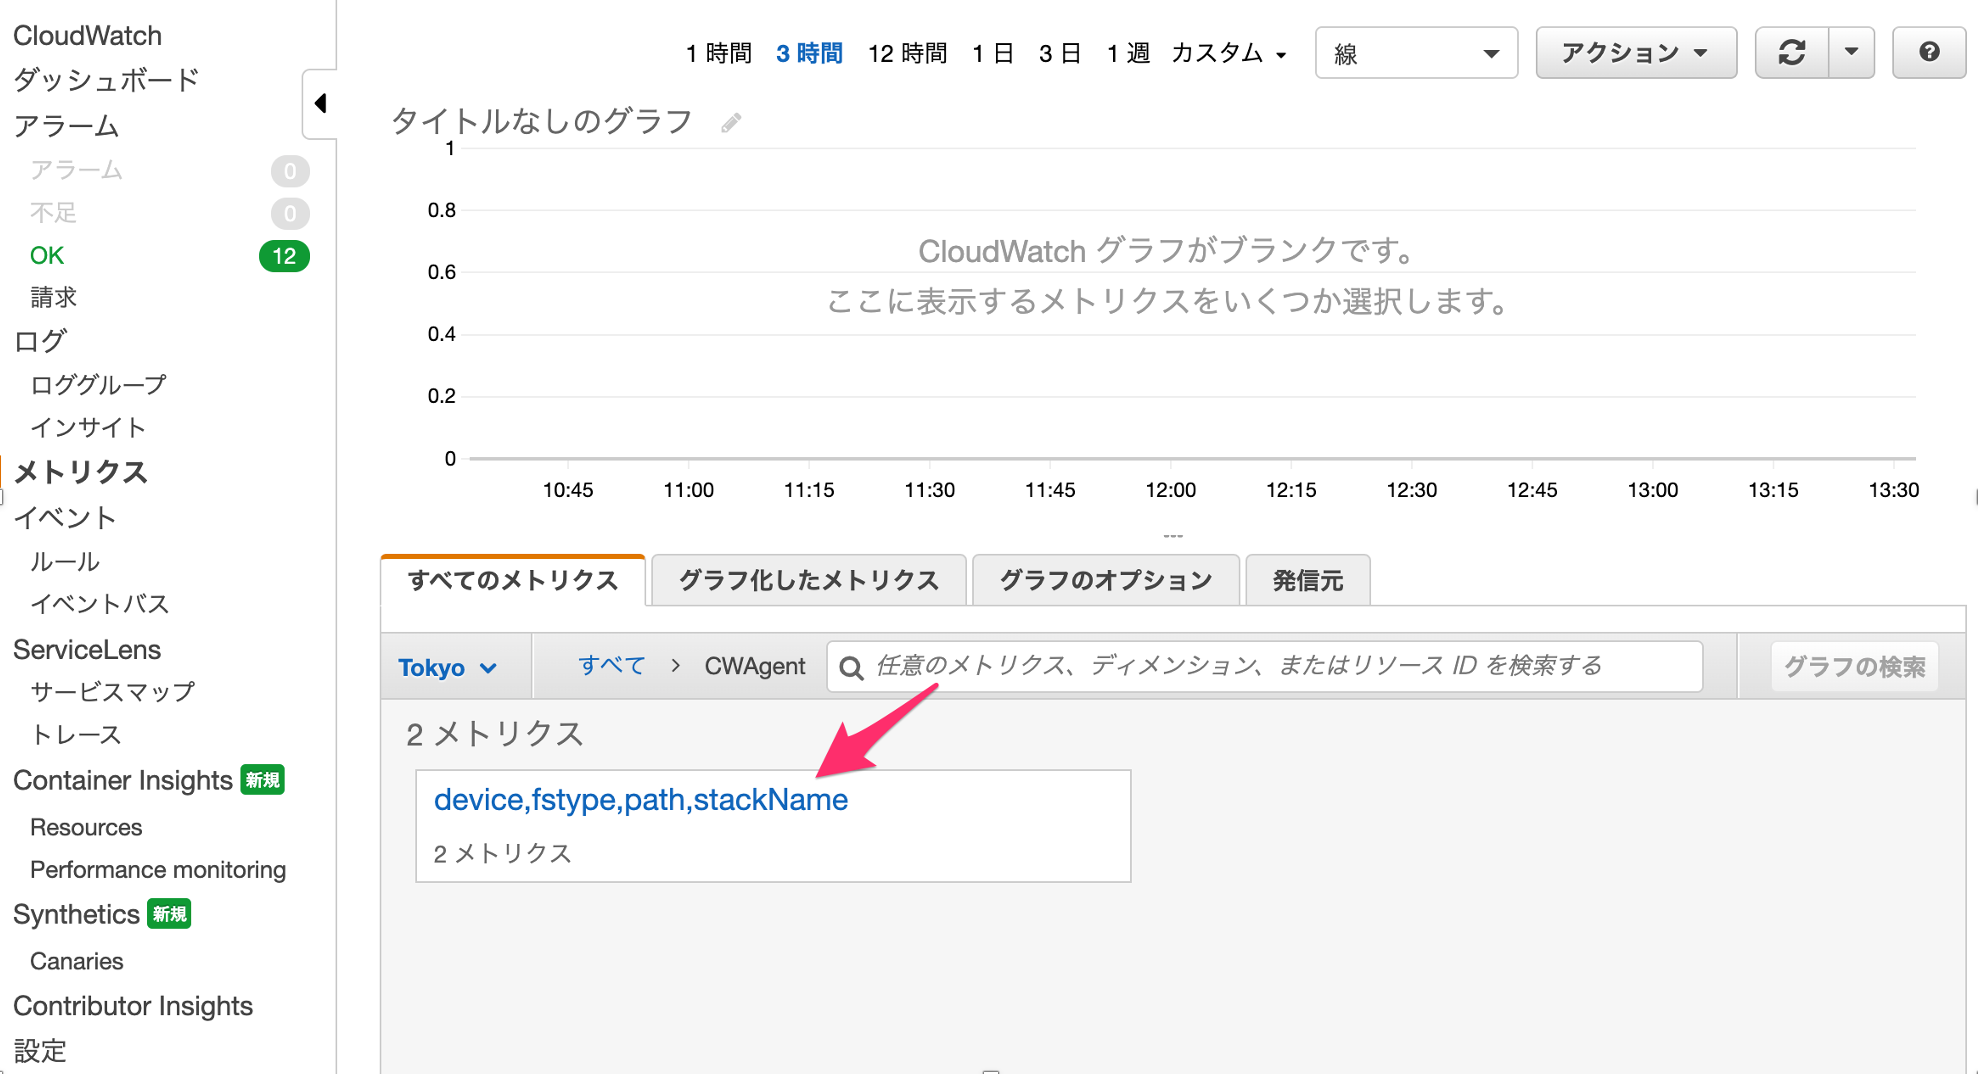The height and width of the screenshot is (1074, 1978).
Task: Open refresh interval dropdown arrow
Action: (1851, 52)
